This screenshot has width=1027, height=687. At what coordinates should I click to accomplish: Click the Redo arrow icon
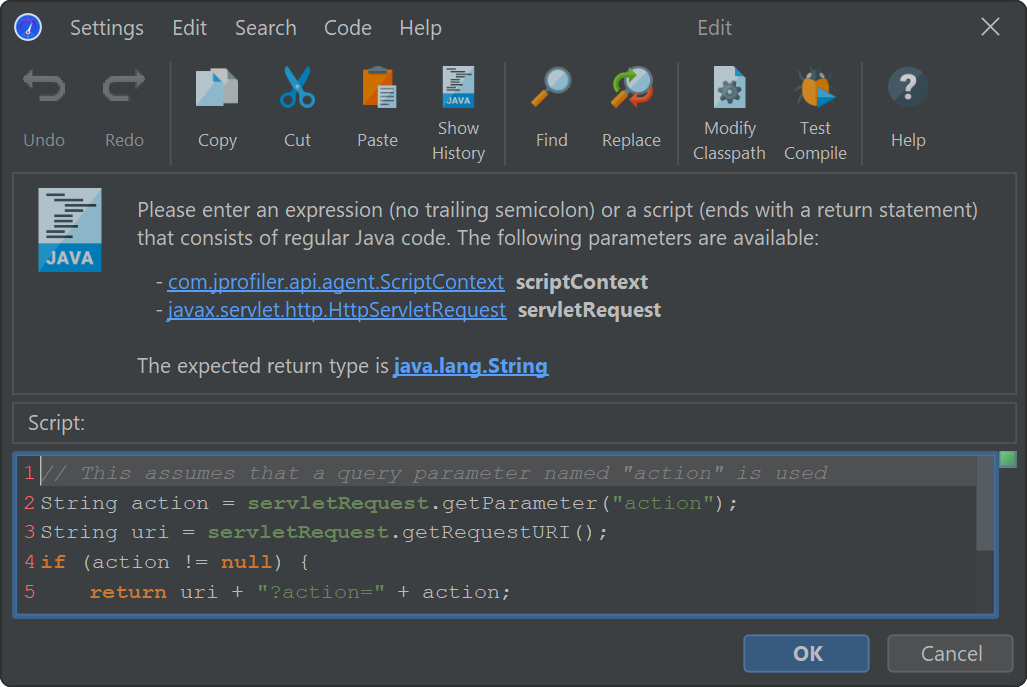point(124,89)
